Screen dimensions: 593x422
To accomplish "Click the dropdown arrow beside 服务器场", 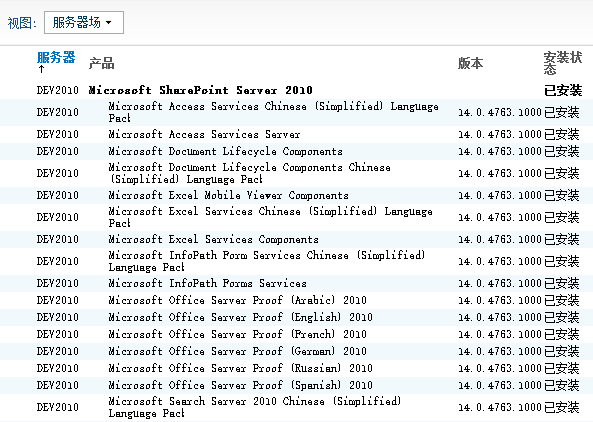I will tap(109, 23).
